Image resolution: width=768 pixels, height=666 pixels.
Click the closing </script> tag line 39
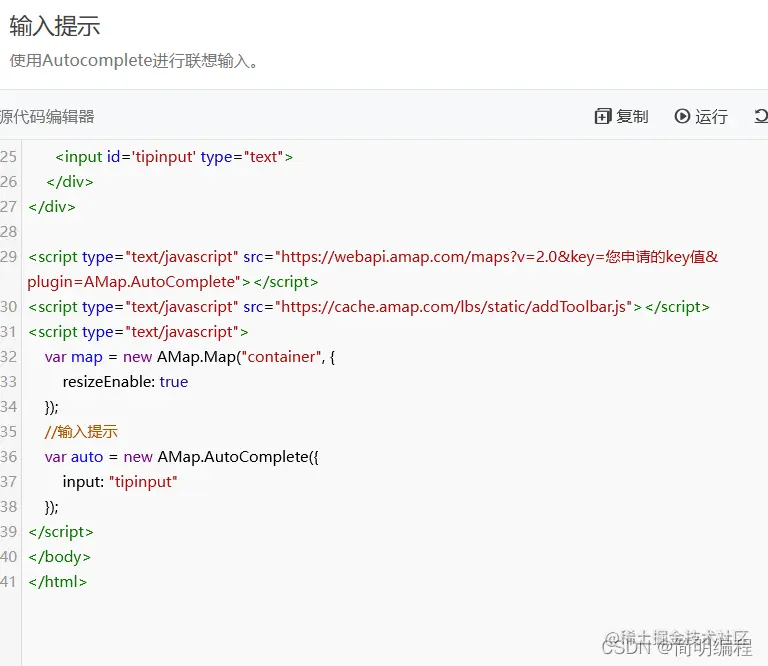(x=61, y=532)
